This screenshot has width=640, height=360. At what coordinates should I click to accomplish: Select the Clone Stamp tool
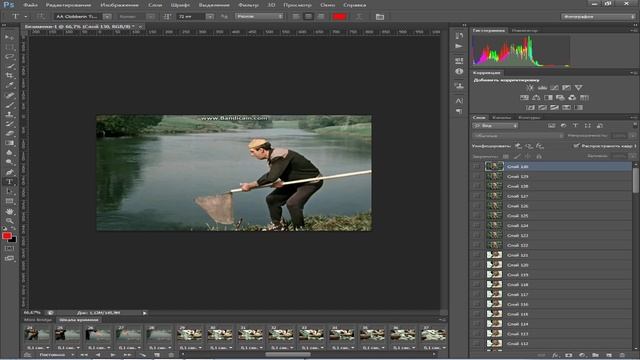pyautogui.click(x=9, y=115)
